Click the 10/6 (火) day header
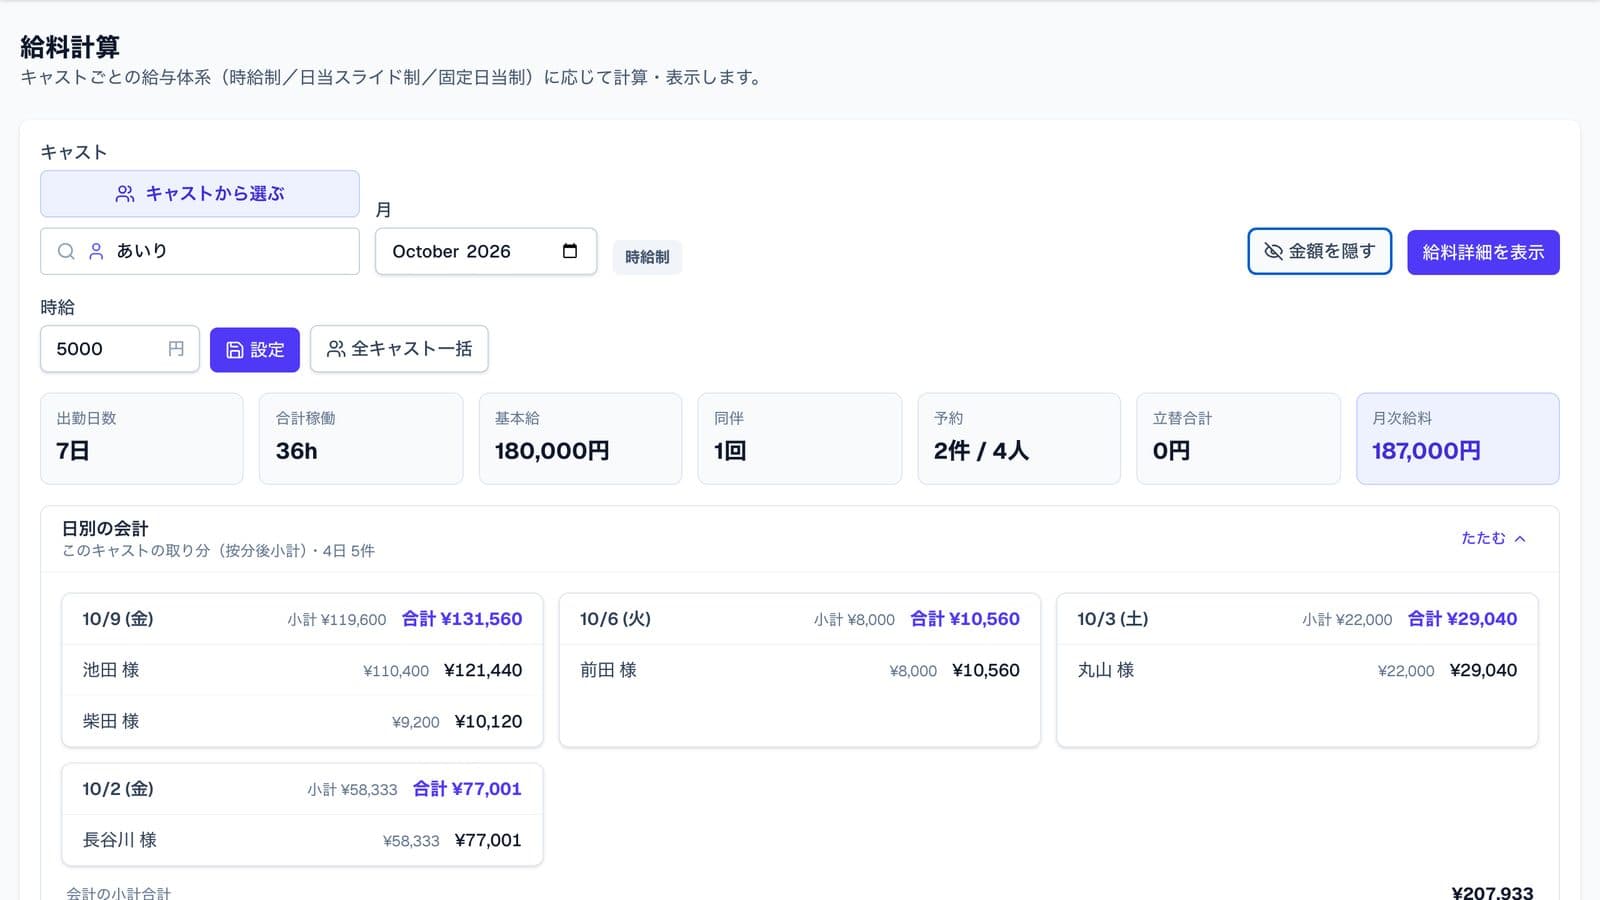Viewport: 1600px width, 900px height. 800,619
